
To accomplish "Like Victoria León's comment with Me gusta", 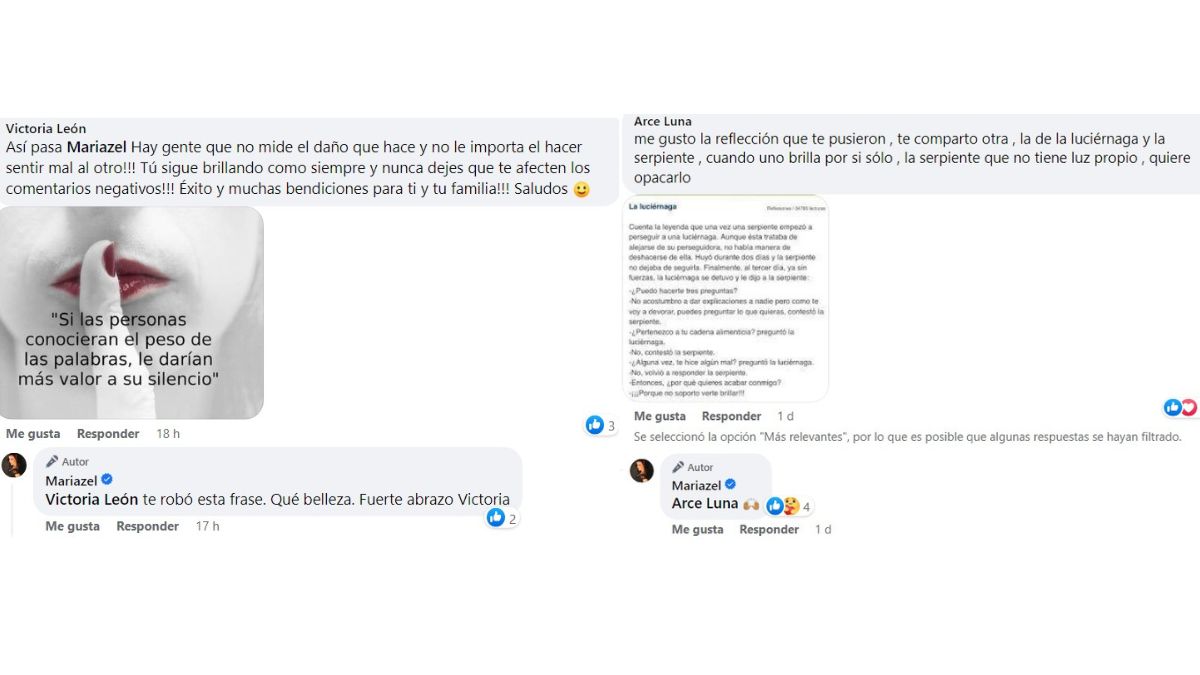I will [x=33, y=434].
